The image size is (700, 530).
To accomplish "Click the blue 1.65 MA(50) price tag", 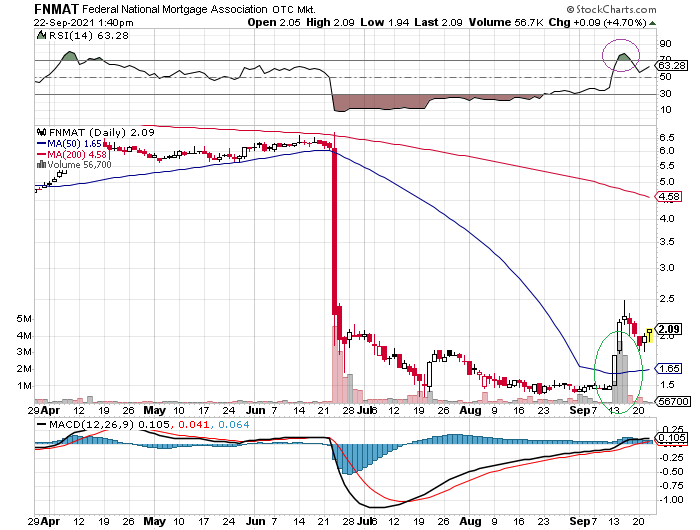I will pos(669,368).
